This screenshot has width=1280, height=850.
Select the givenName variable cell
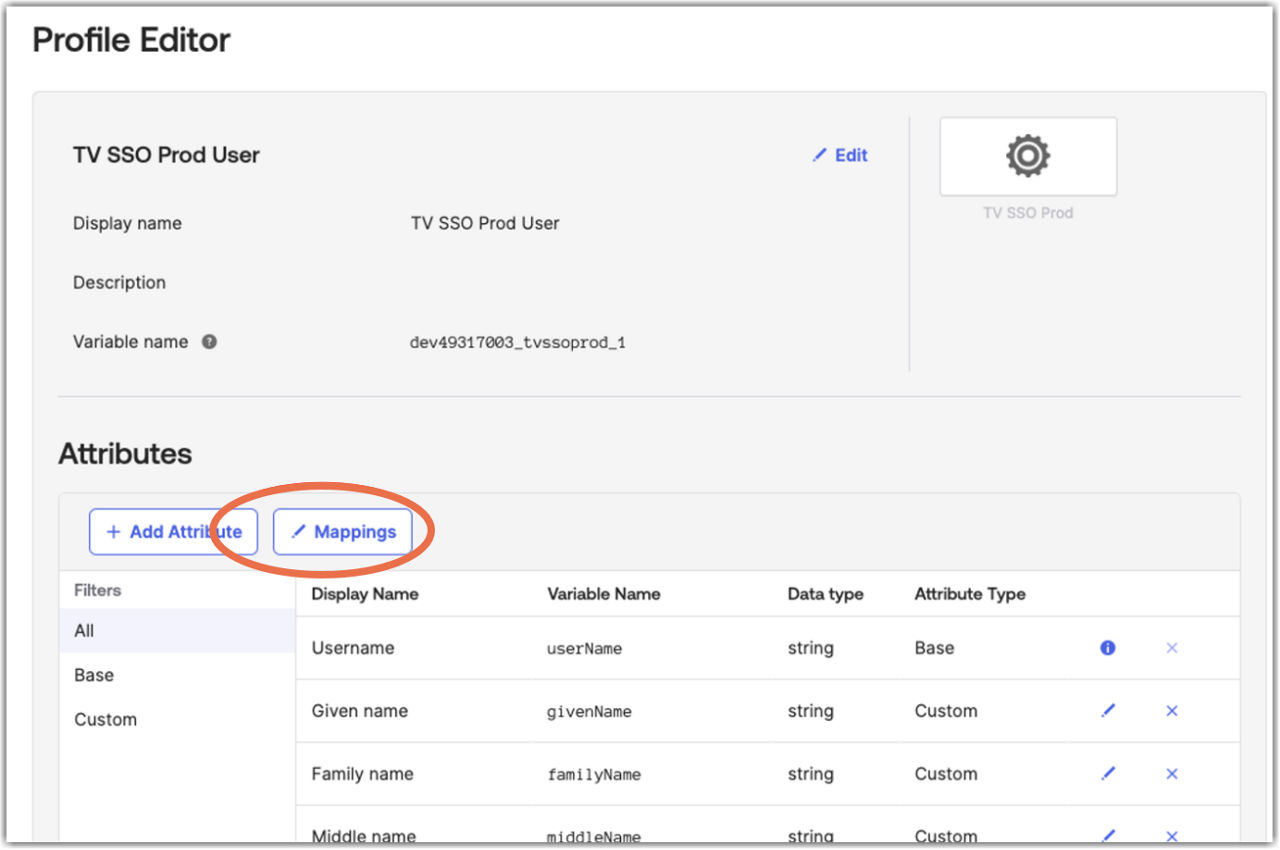pyautogui.click(x=589, y=712)
